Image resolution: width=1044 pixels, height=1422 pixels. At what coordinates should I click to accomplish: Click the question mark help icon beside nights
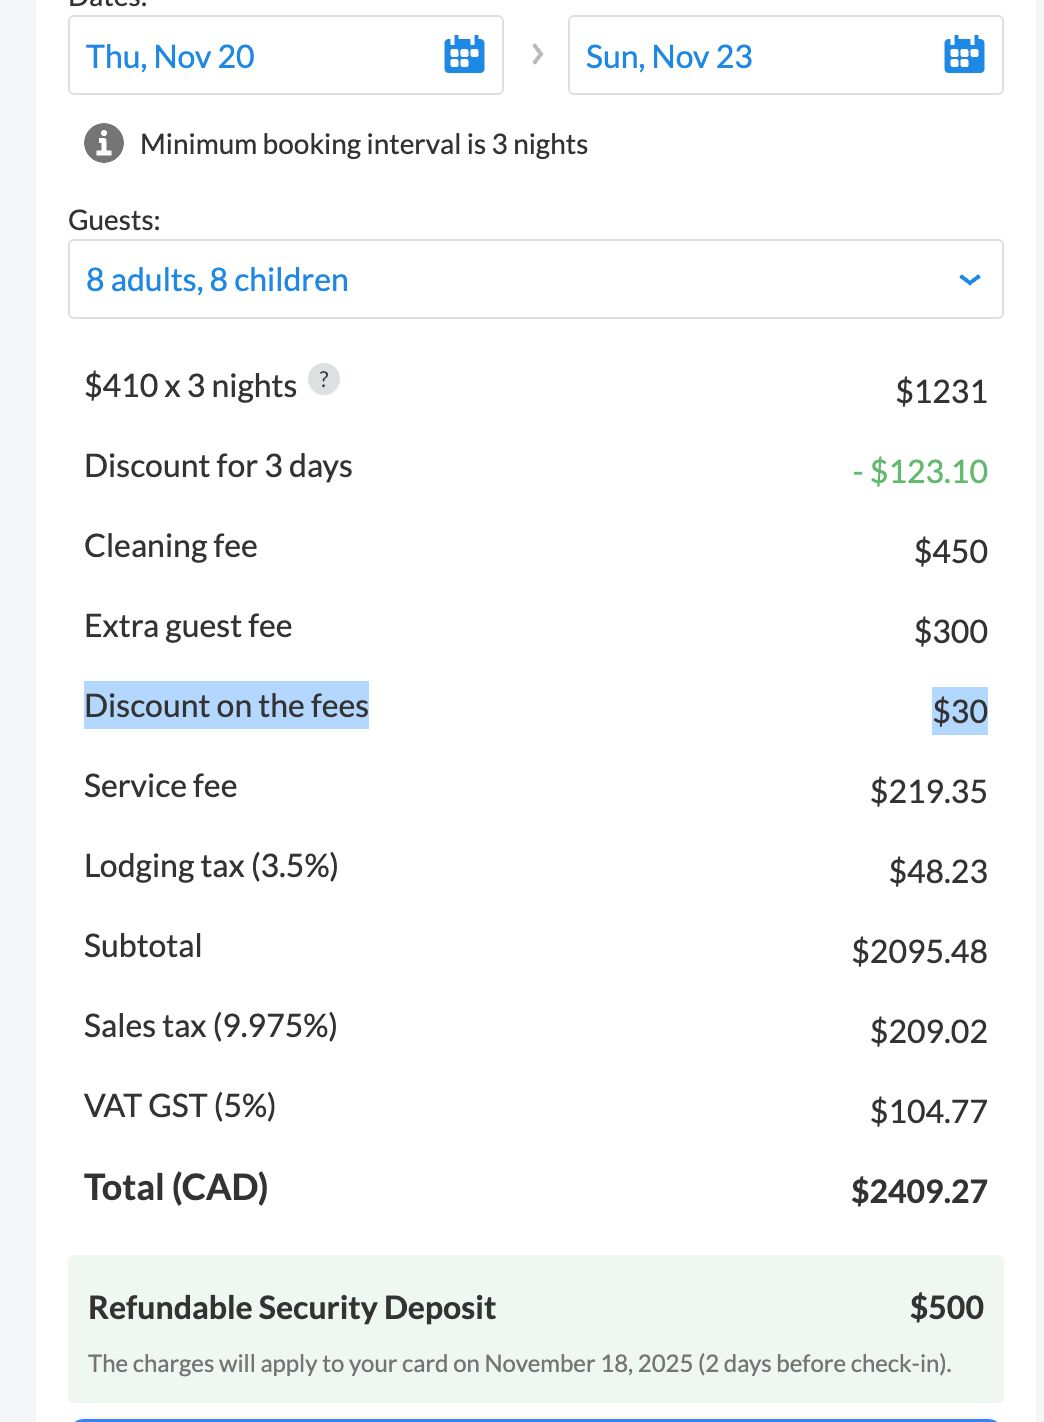click(324, 379)
